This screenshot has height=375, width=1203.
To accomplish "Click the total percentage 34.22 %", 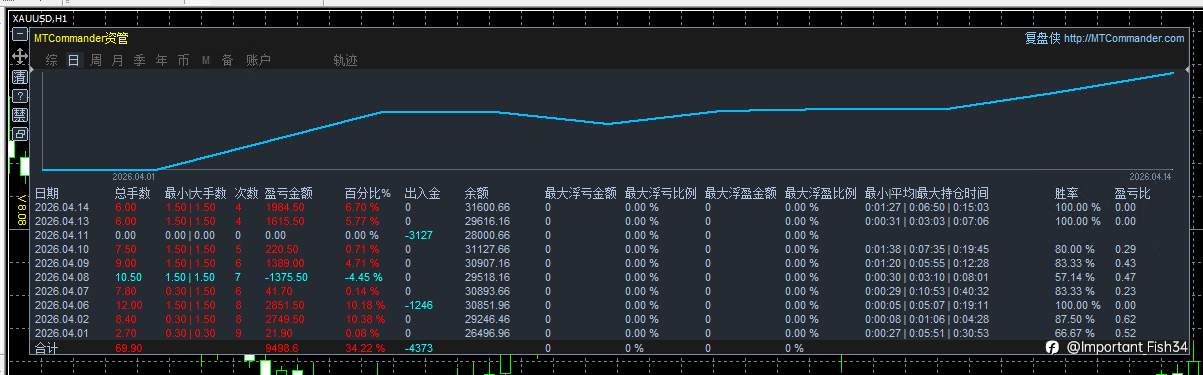I will tap(364, 348).
